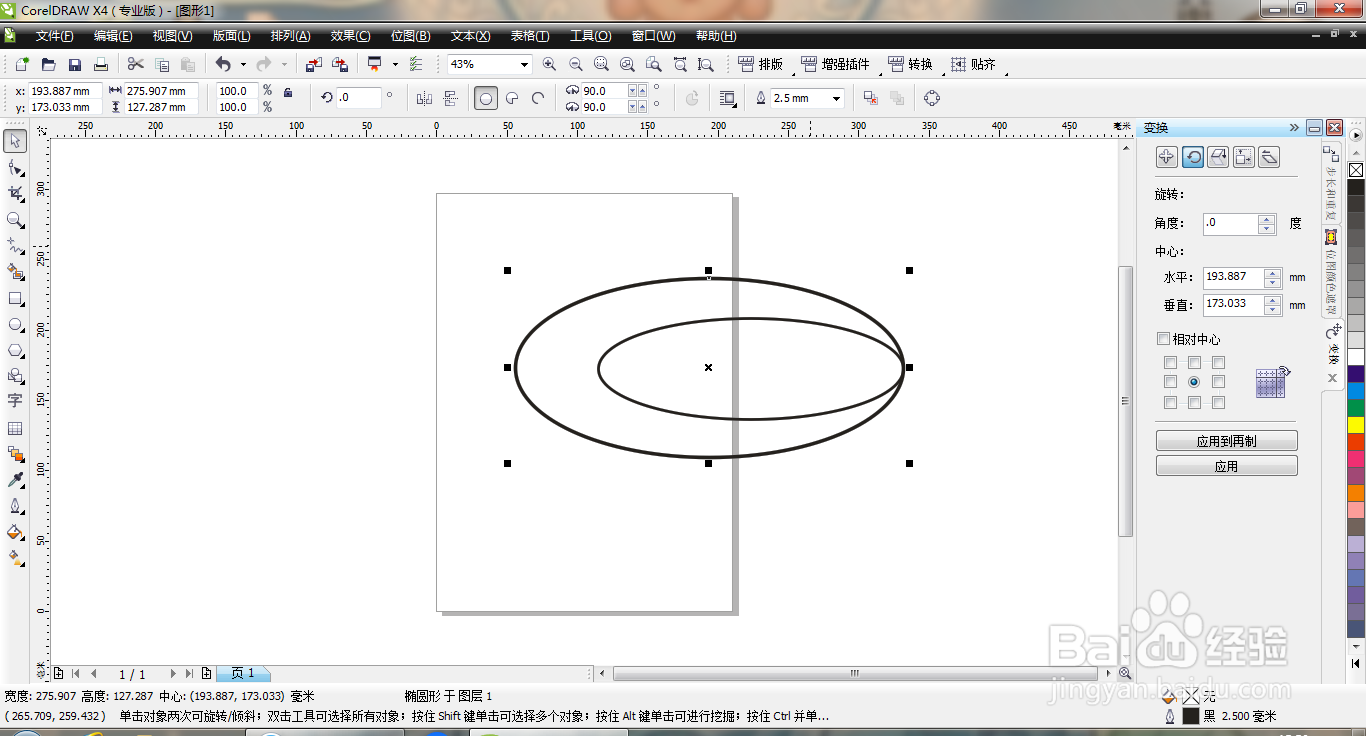Switch to Skew transform tab
This screenshot has width=1366, height=736.
1269,157
